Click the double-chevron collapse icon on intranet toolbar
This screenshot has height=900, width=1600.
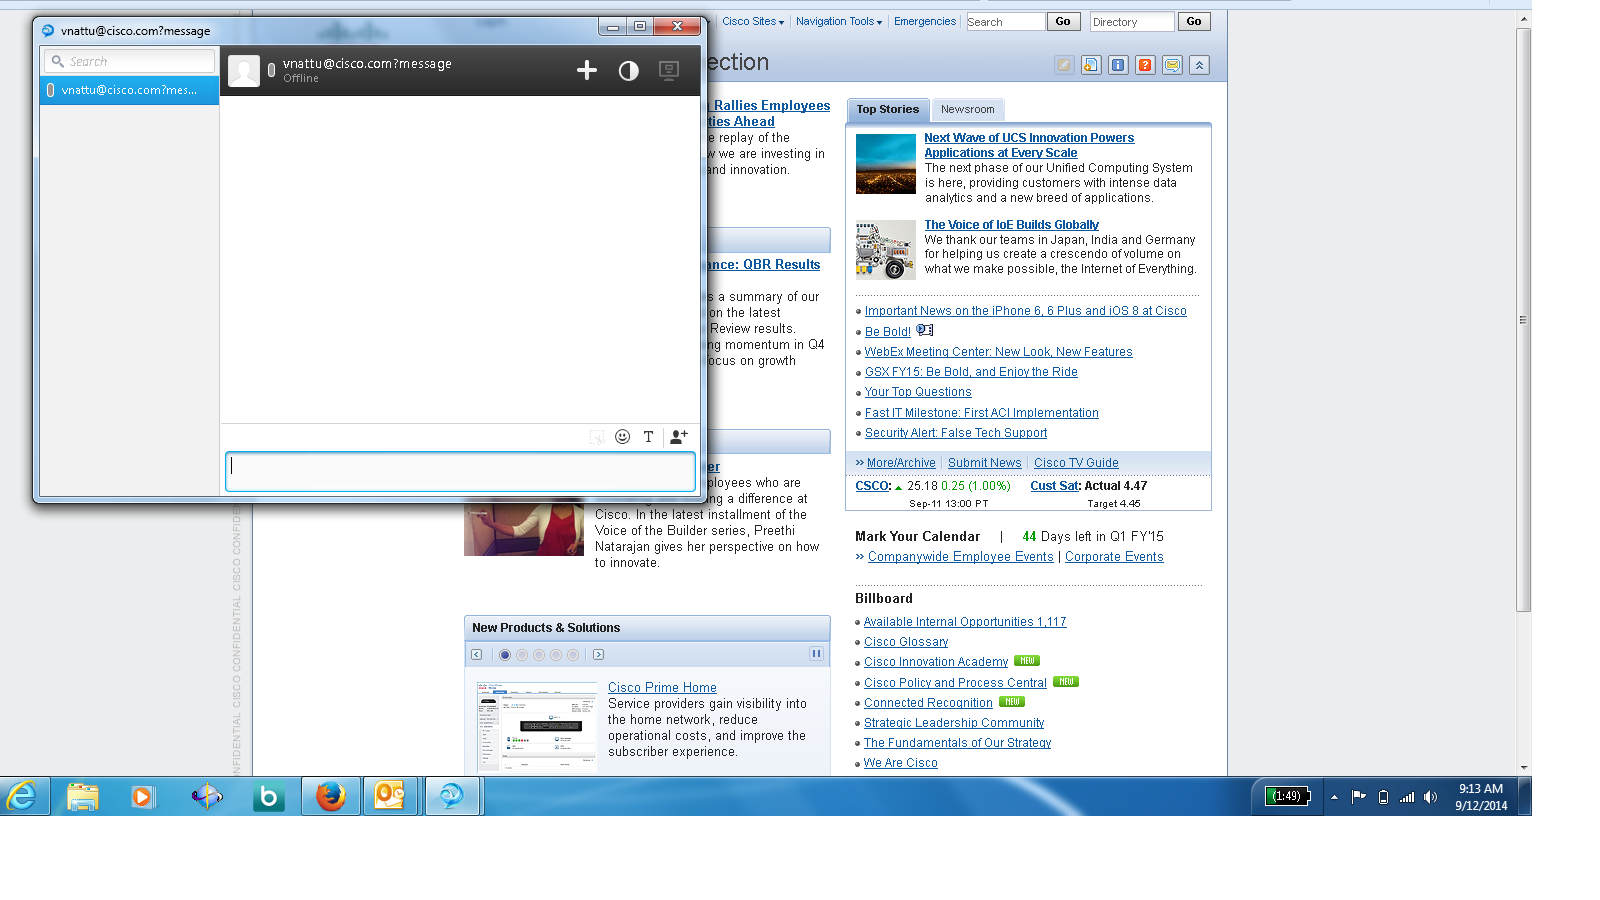tap(1199, 65)
